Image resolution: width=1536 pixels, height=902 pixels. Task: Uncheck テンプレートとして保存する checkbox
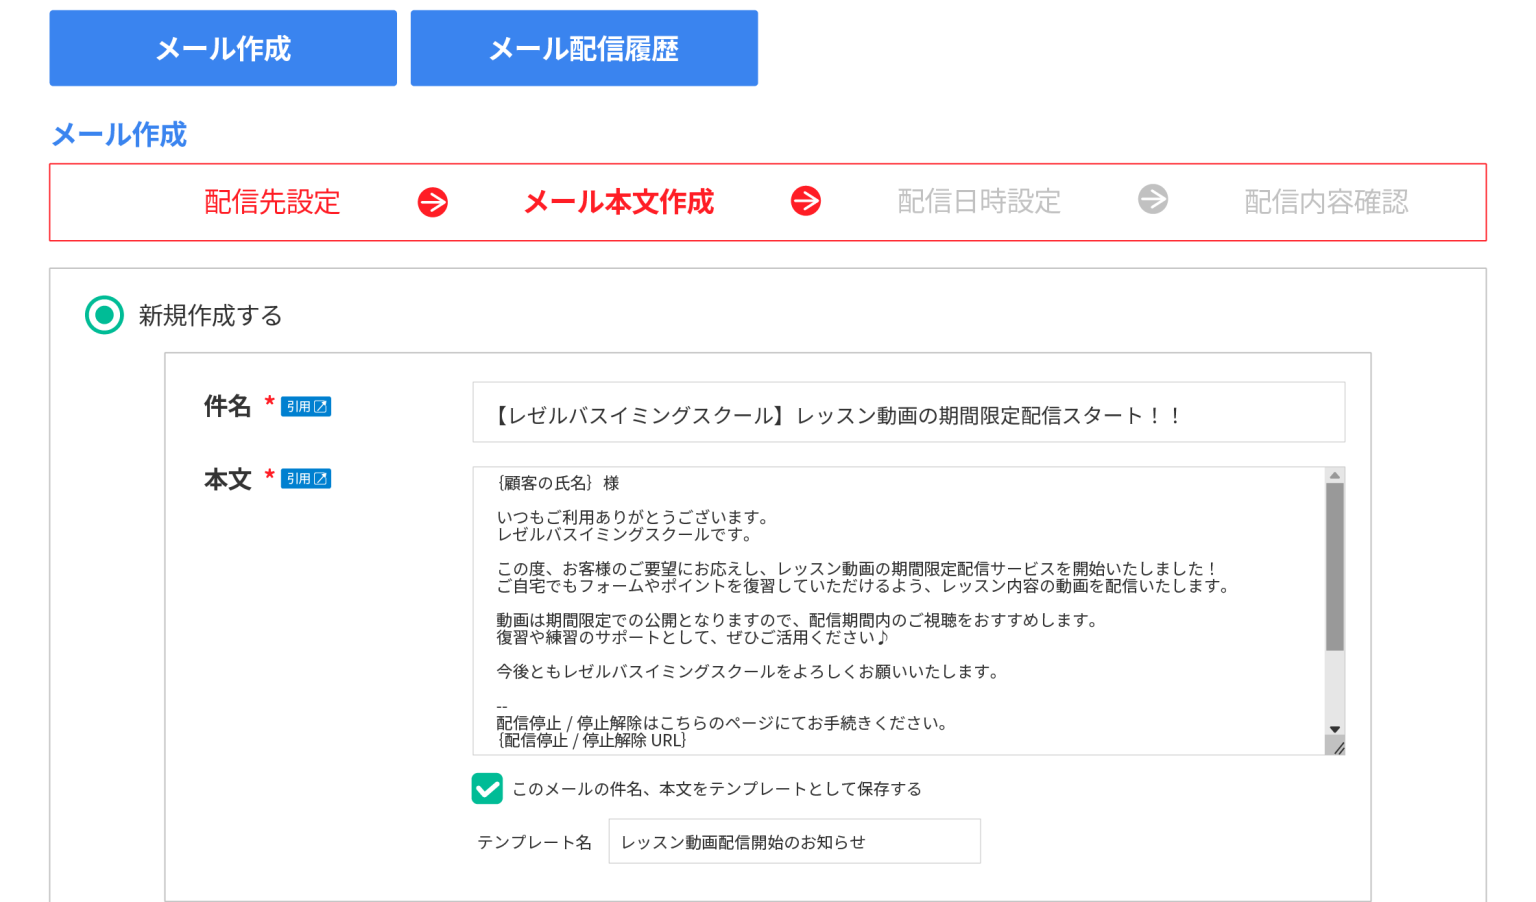487,789
